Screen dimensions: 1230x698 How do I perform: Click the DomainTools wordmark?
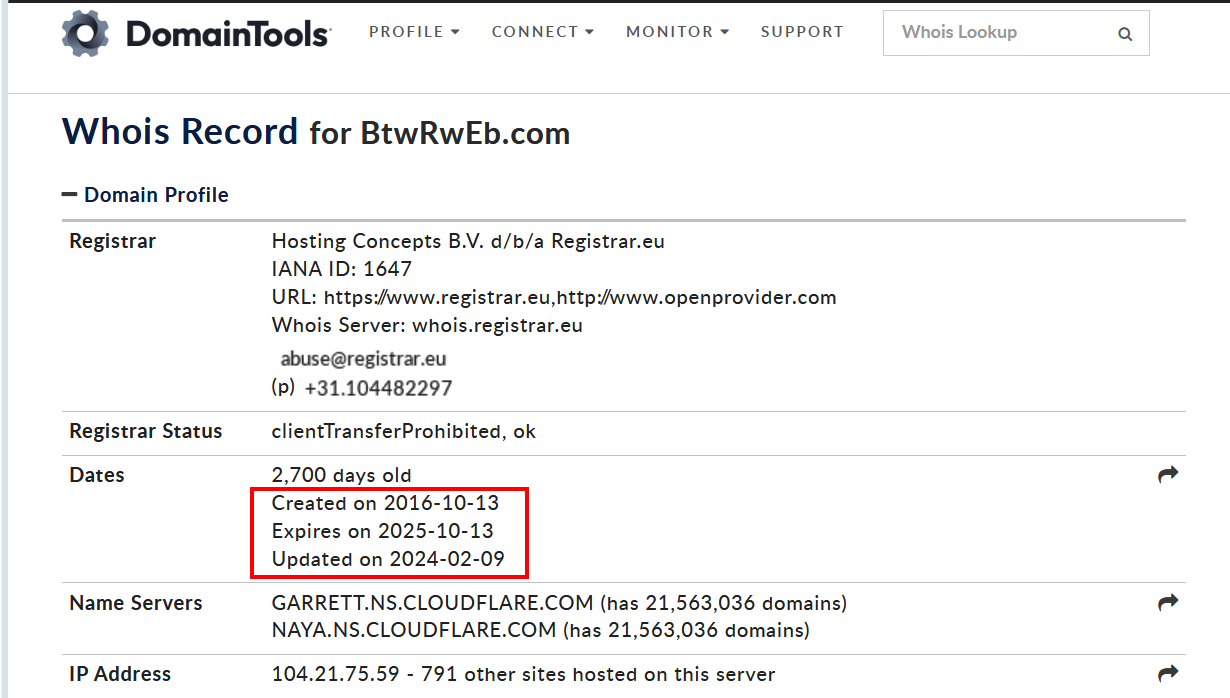click(227, 35)
